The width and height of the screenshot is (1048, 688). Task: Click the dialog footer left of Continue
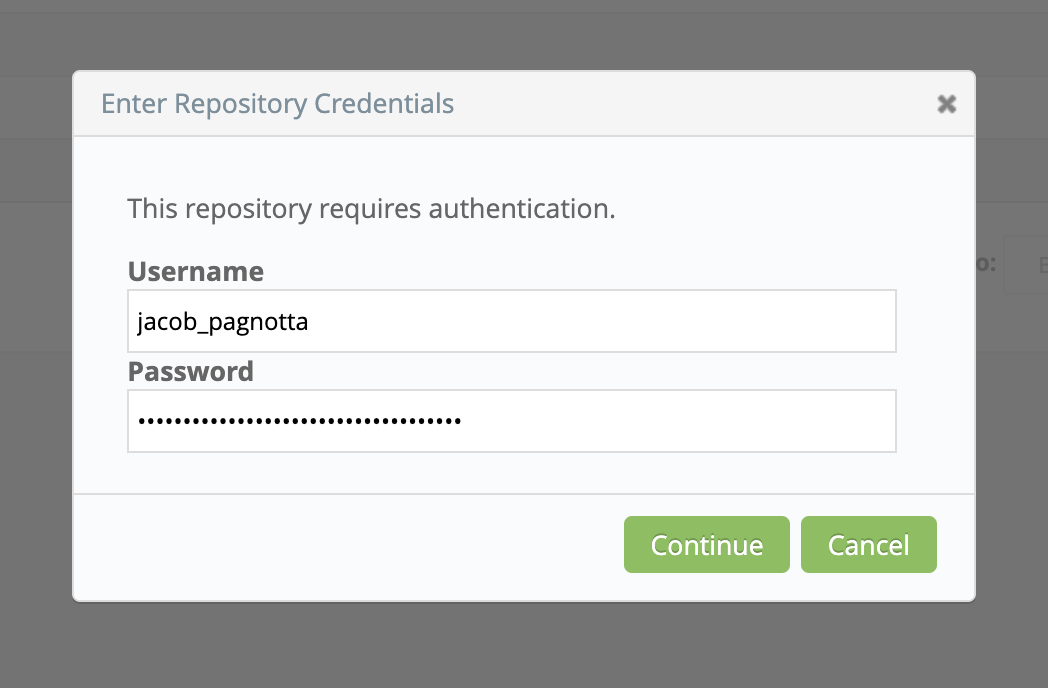click(x=350, y=546)
